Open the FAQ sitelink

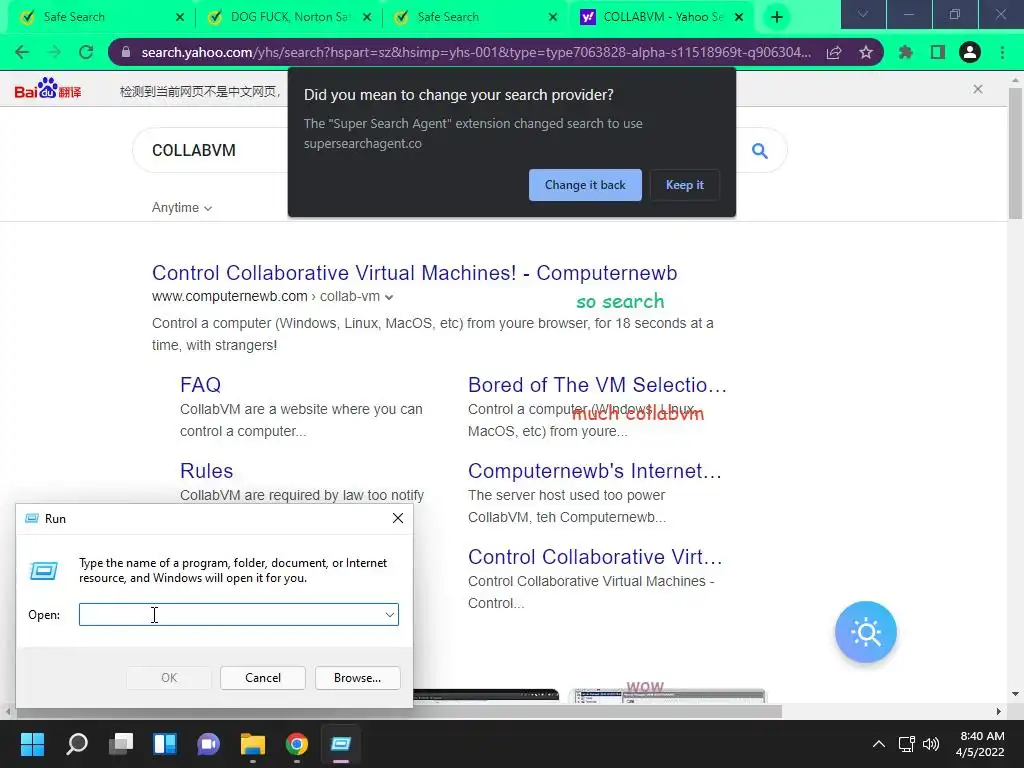[200, 385]
